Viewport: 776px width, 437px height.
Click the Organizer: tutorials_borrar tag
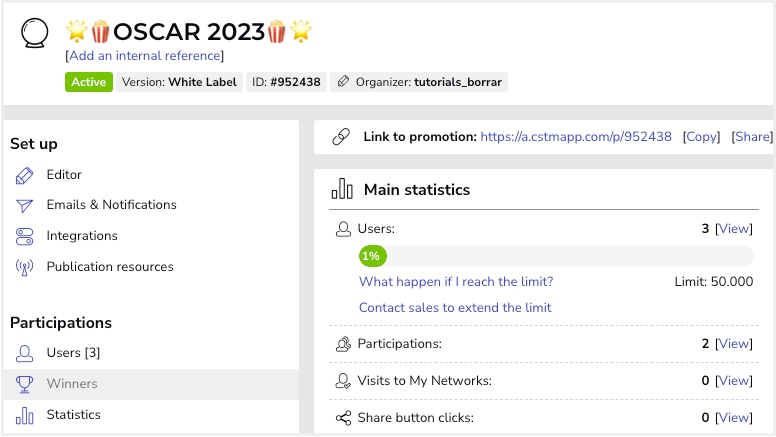pyautogui.click(x=419, y=82)
